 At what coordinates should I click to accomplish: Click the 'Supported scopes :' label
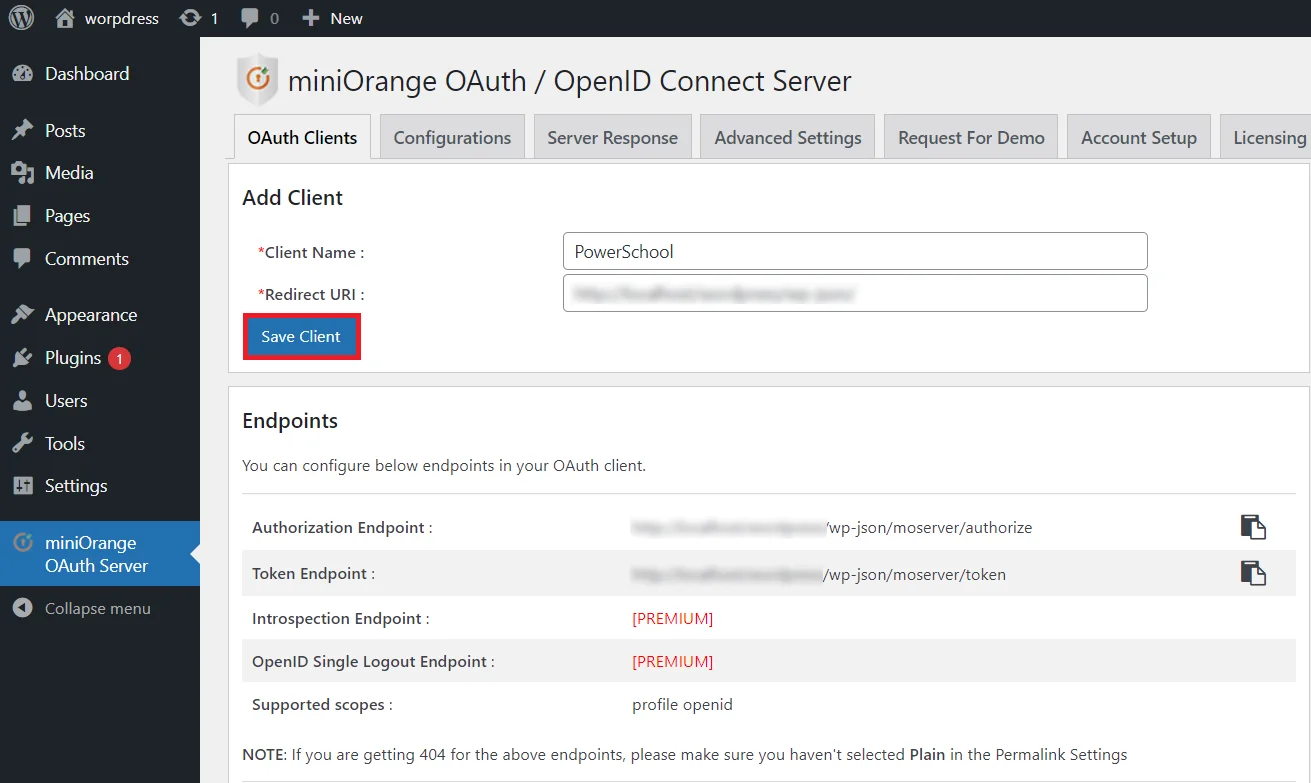(x=322, y=705)
